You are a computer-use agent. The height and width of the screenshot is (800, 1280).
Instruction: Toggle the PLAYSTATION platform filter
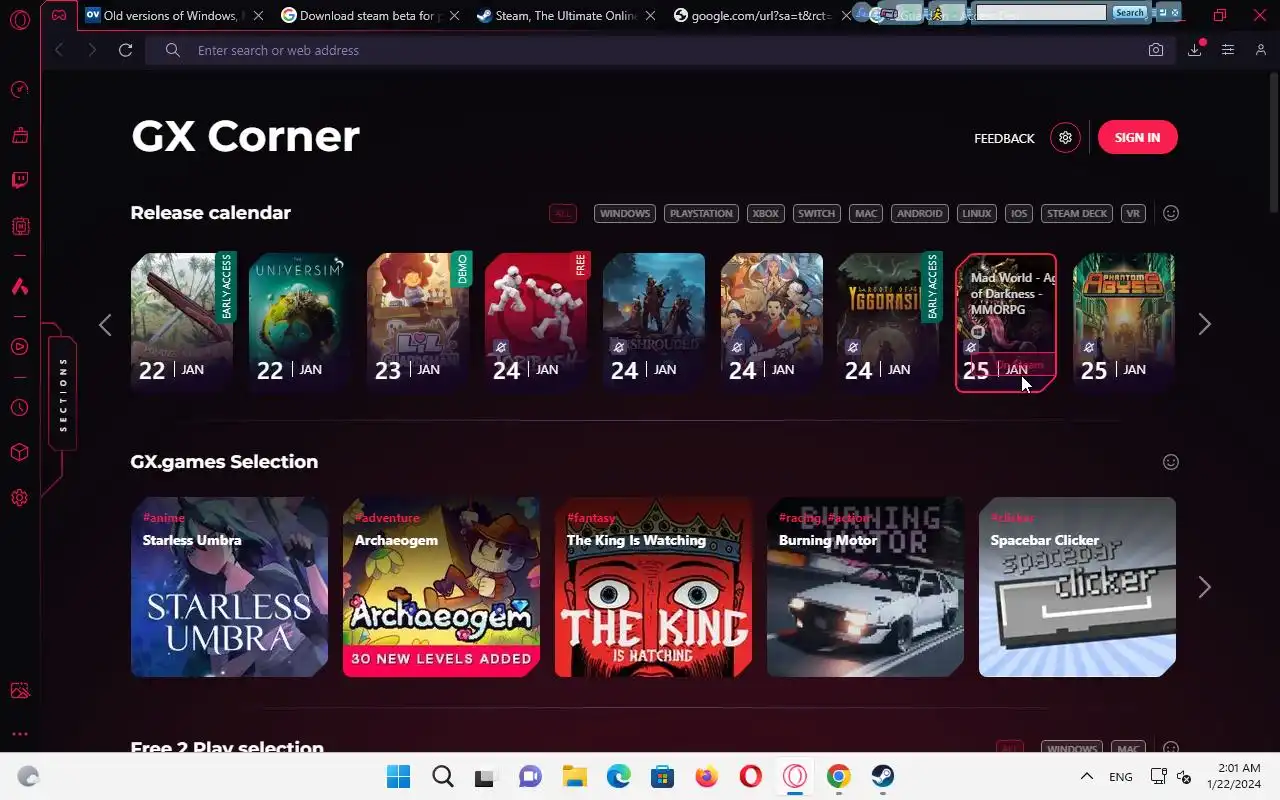tap(701, 213)
